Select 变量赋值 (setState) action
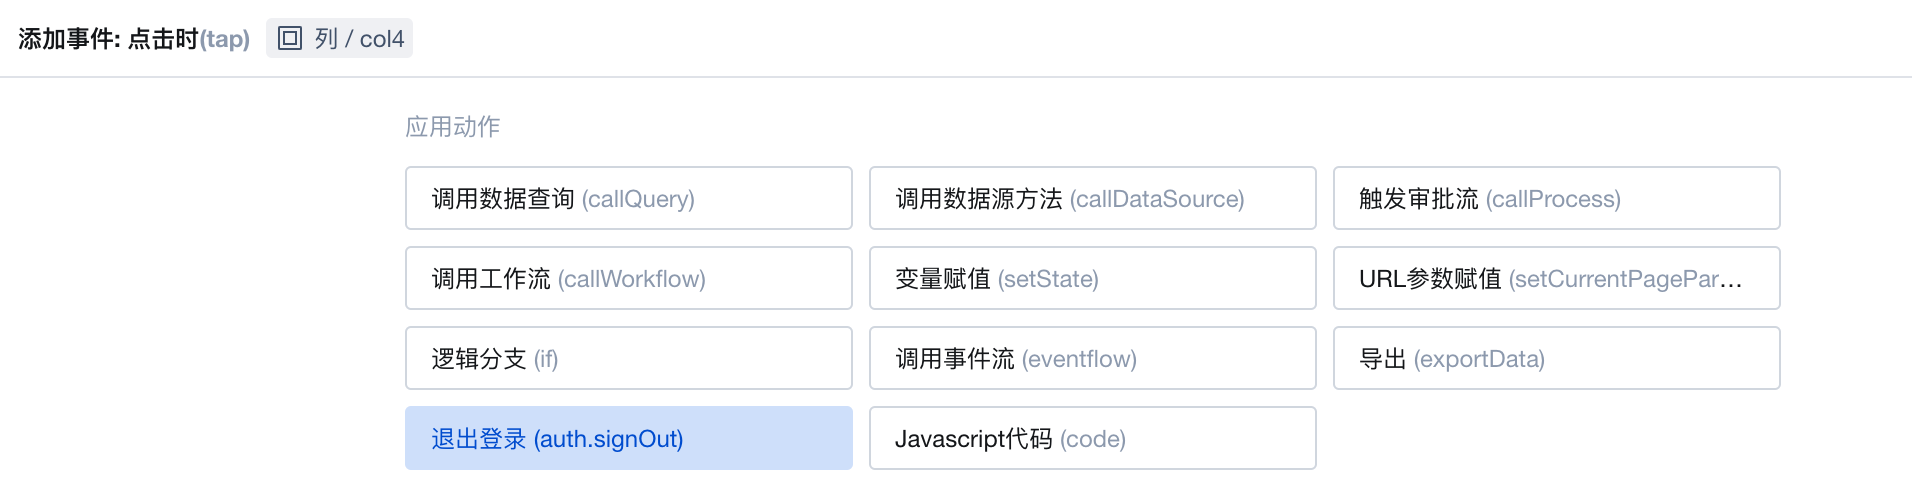 (x=1093, y=278)
